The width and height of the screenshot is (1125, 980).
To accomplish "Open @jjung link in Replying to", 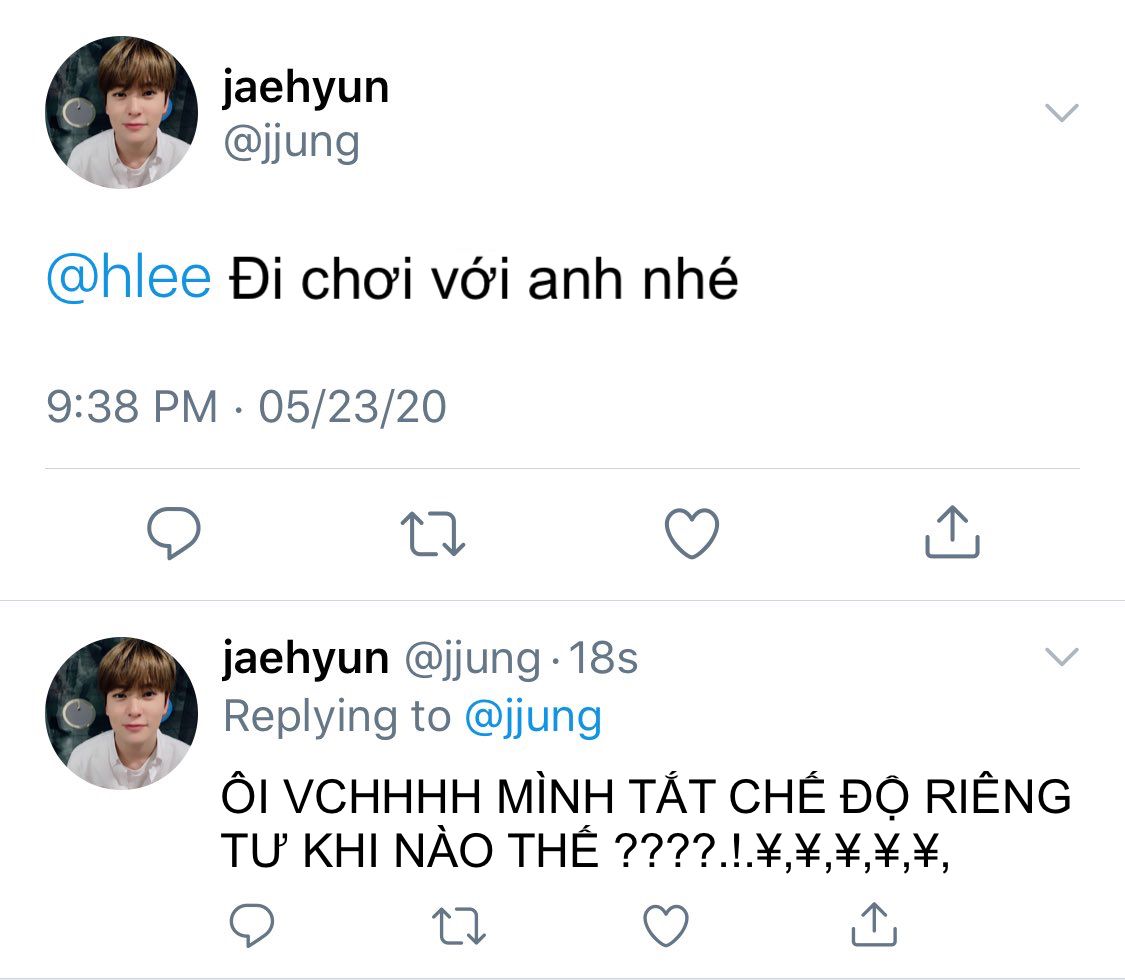I will click(532, 716).
